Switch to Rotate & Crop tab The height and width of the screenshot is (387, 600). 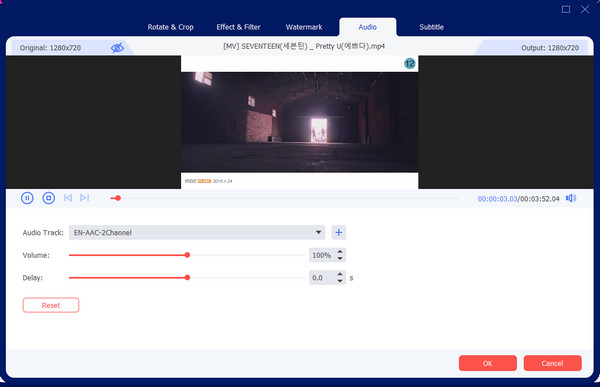point(171,27)
